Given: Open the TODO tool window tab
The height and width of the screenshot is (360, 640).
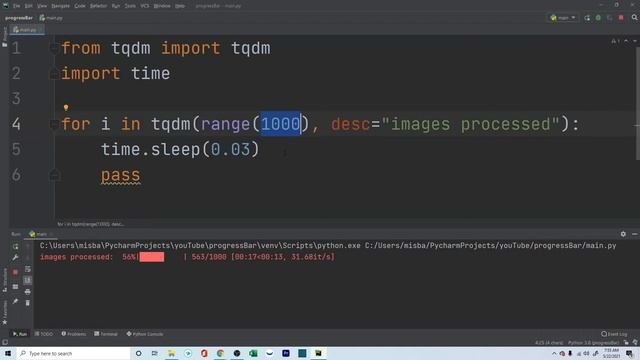Looking at the screenshot, I should pyautogui.click(x=44, y=334).
